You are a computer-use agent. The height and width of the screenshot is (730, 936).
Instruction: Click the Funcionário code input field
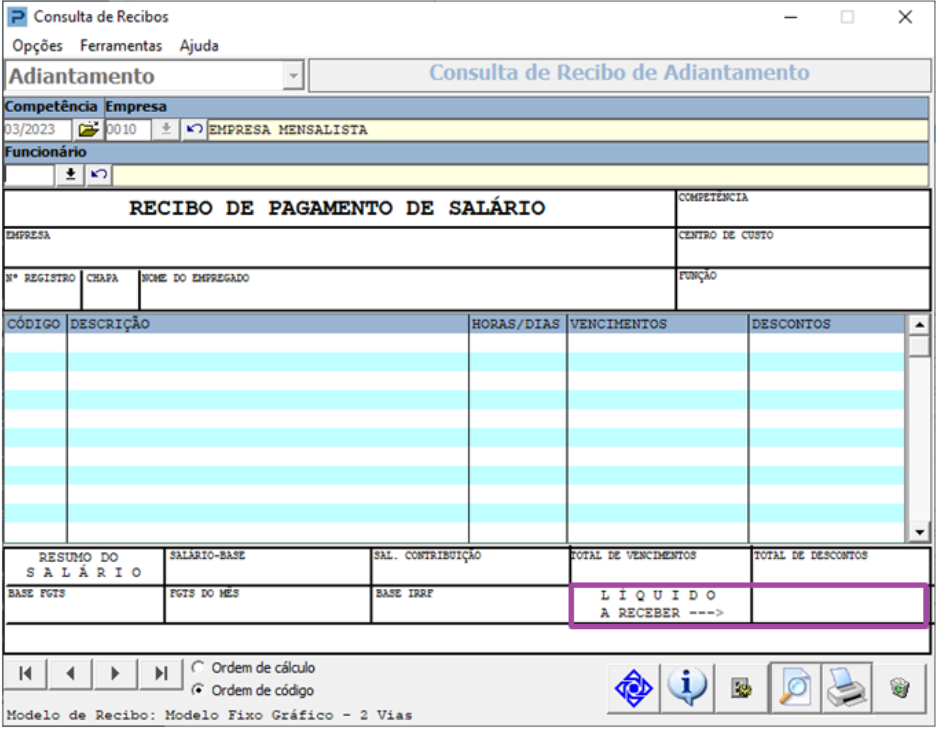coord(28,175)
